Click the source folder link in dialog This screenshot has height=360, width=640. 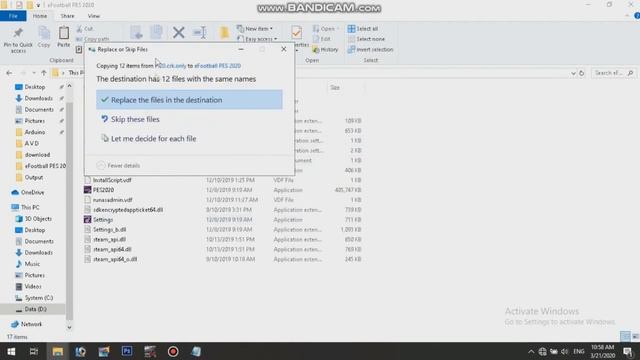(171, 66)
